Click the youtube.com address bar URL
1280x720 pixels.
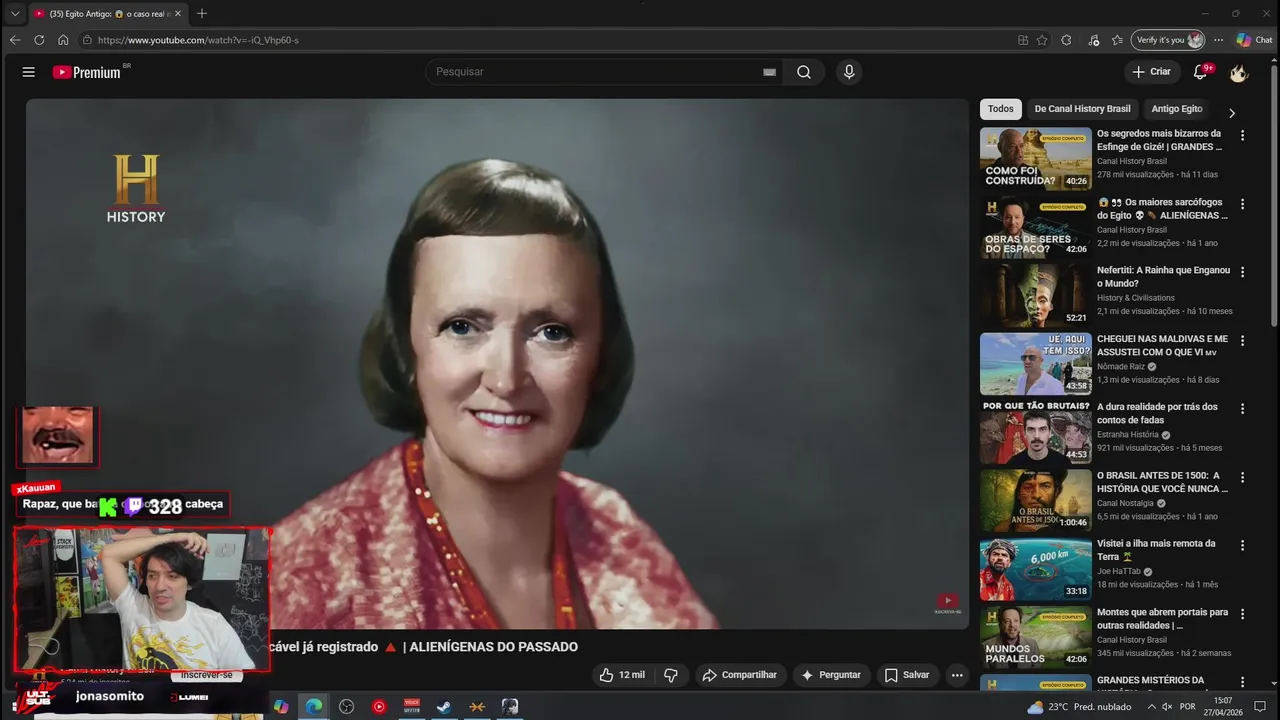(198, 40)
